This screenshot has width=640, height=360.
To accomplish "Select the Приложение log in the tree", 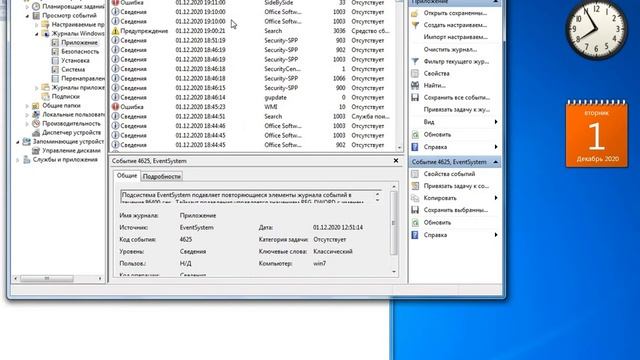I will tap(79, 42).
